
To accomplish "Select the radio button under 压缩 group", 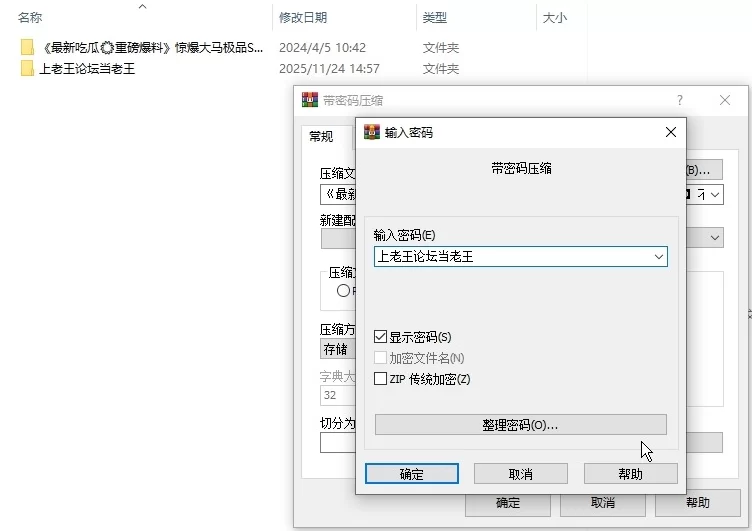I will pos(343,290).
